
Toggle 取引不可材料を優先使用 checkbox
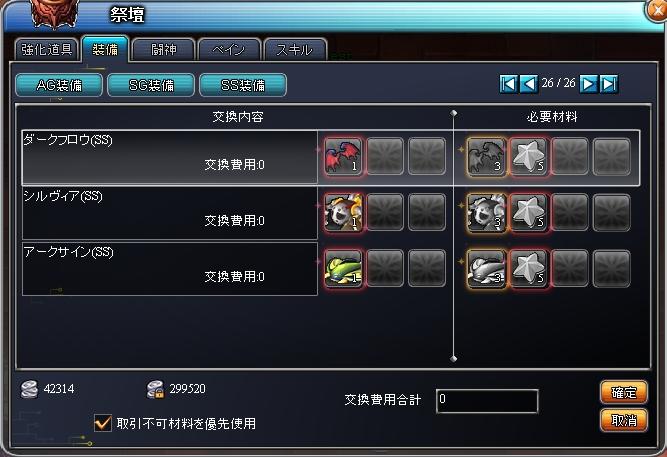click(x=103, y=423)
